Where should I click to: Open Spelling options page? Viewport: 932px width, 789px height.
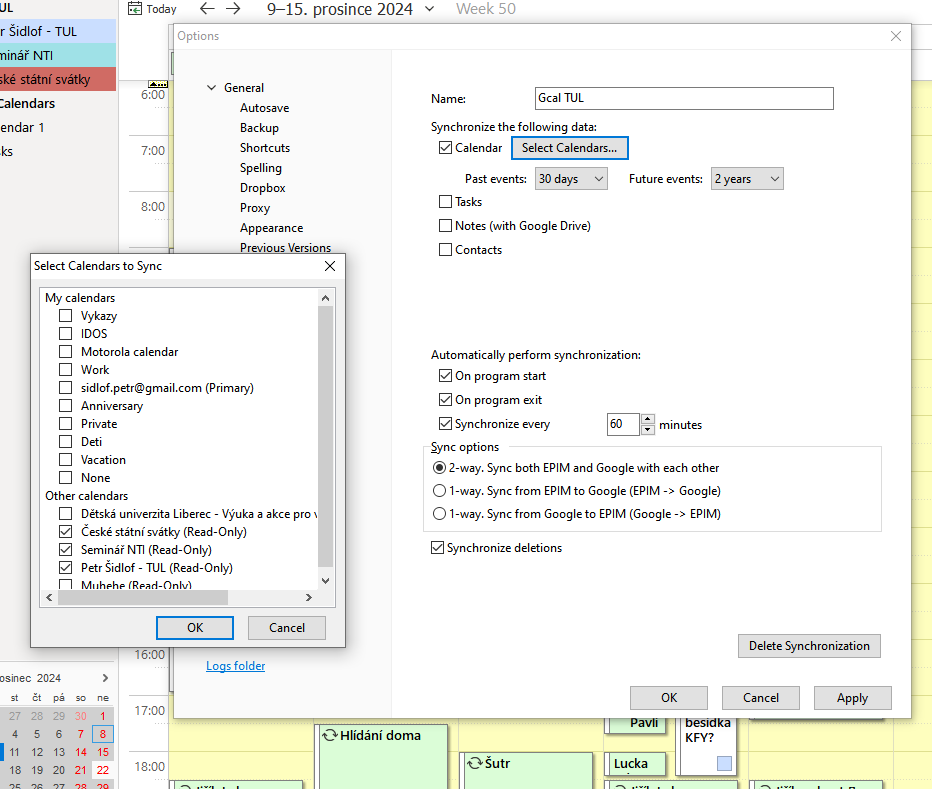click(x=261, y=168)
